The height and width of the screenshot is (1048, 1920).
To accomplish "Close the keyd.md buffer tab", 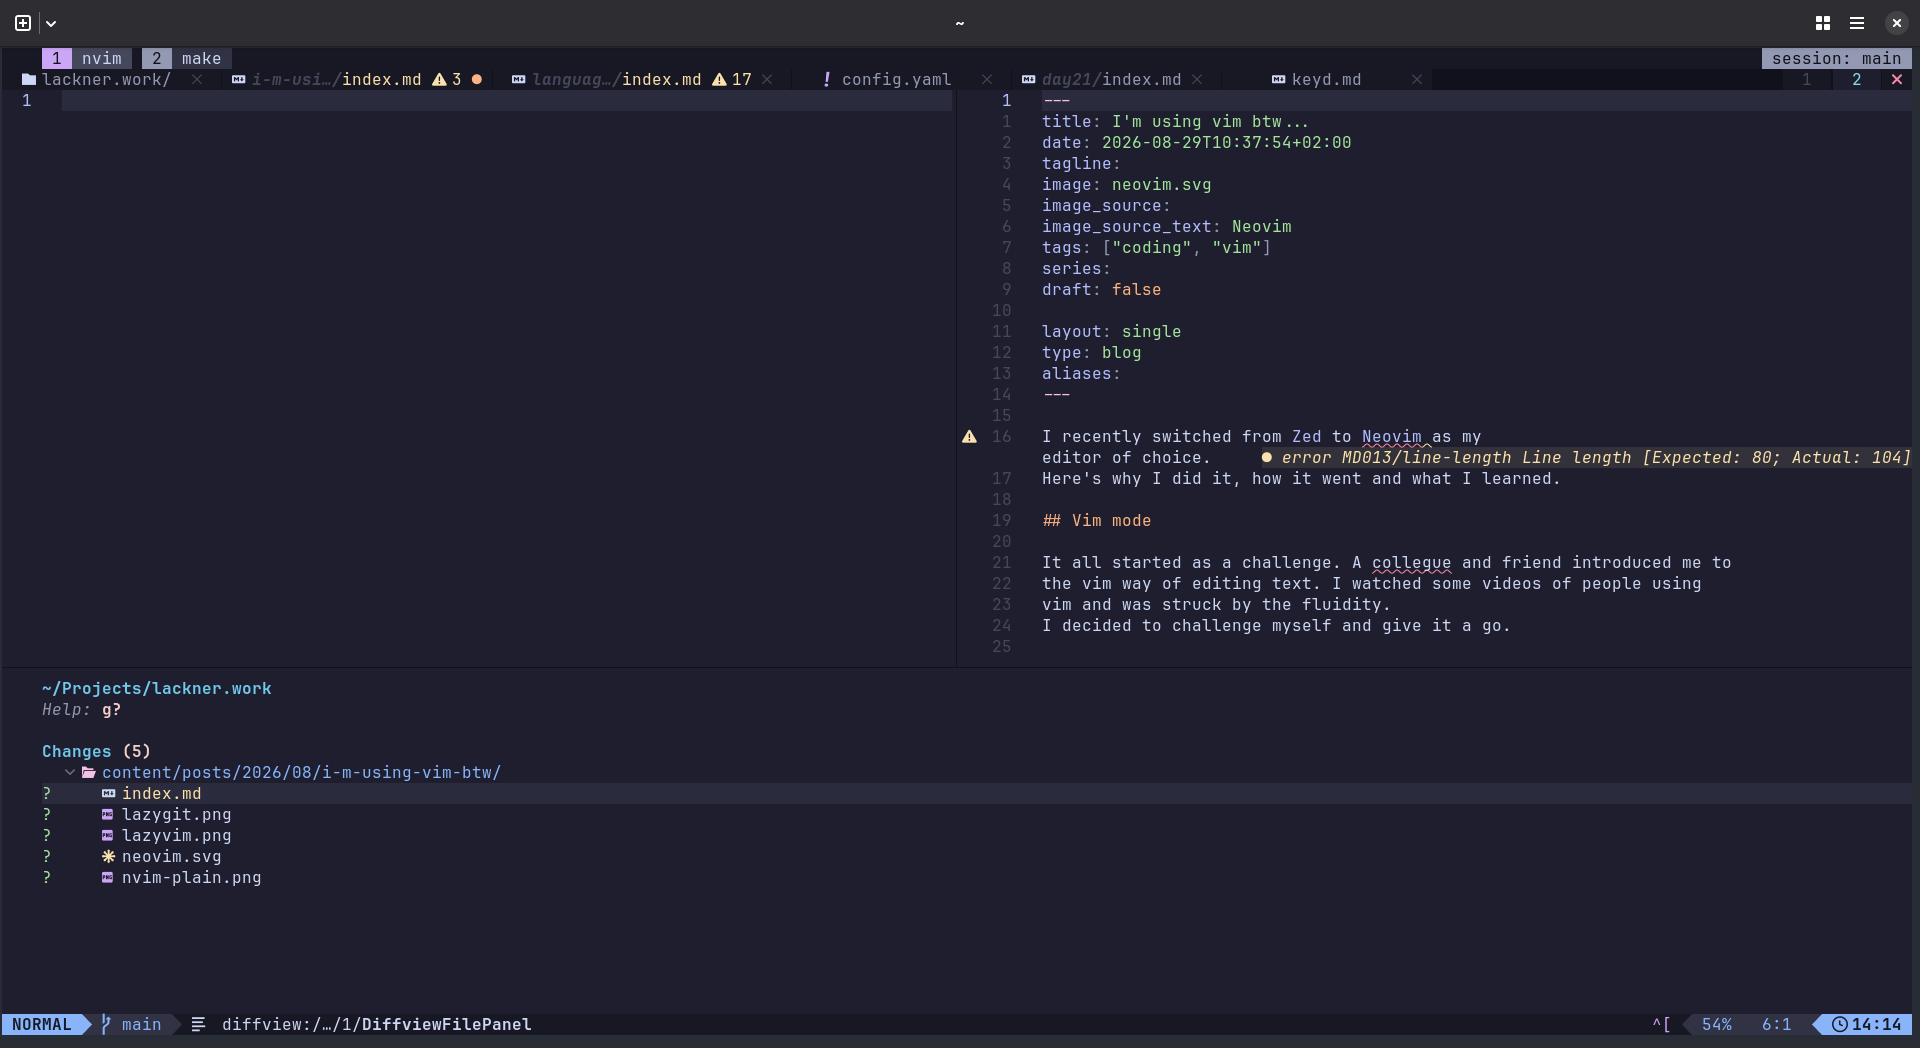I will click(x=1417, y=79).
